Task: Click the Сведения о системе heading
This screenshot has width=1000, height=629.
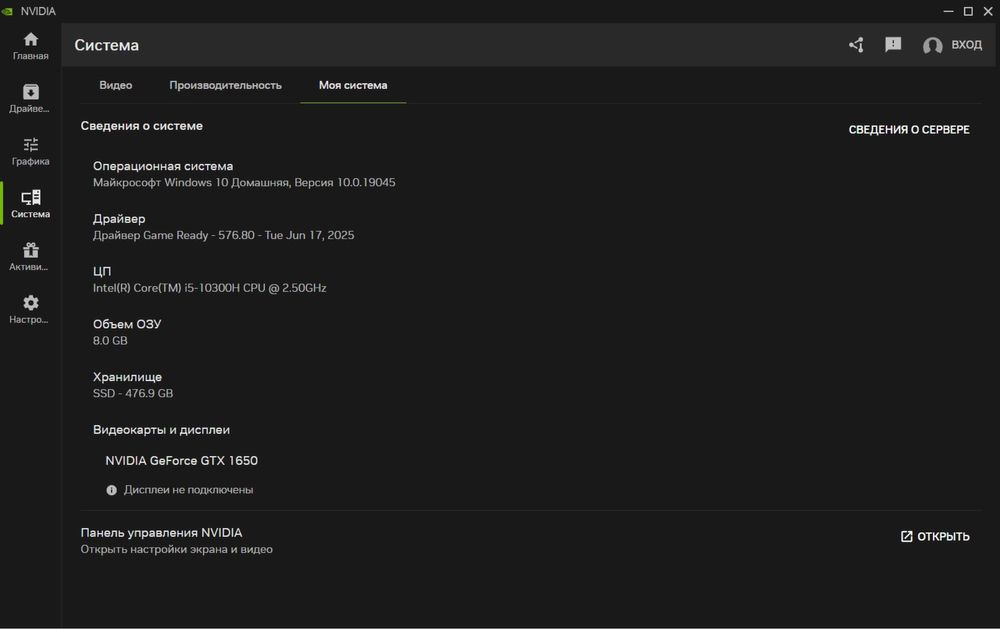Action: [142, 126]
